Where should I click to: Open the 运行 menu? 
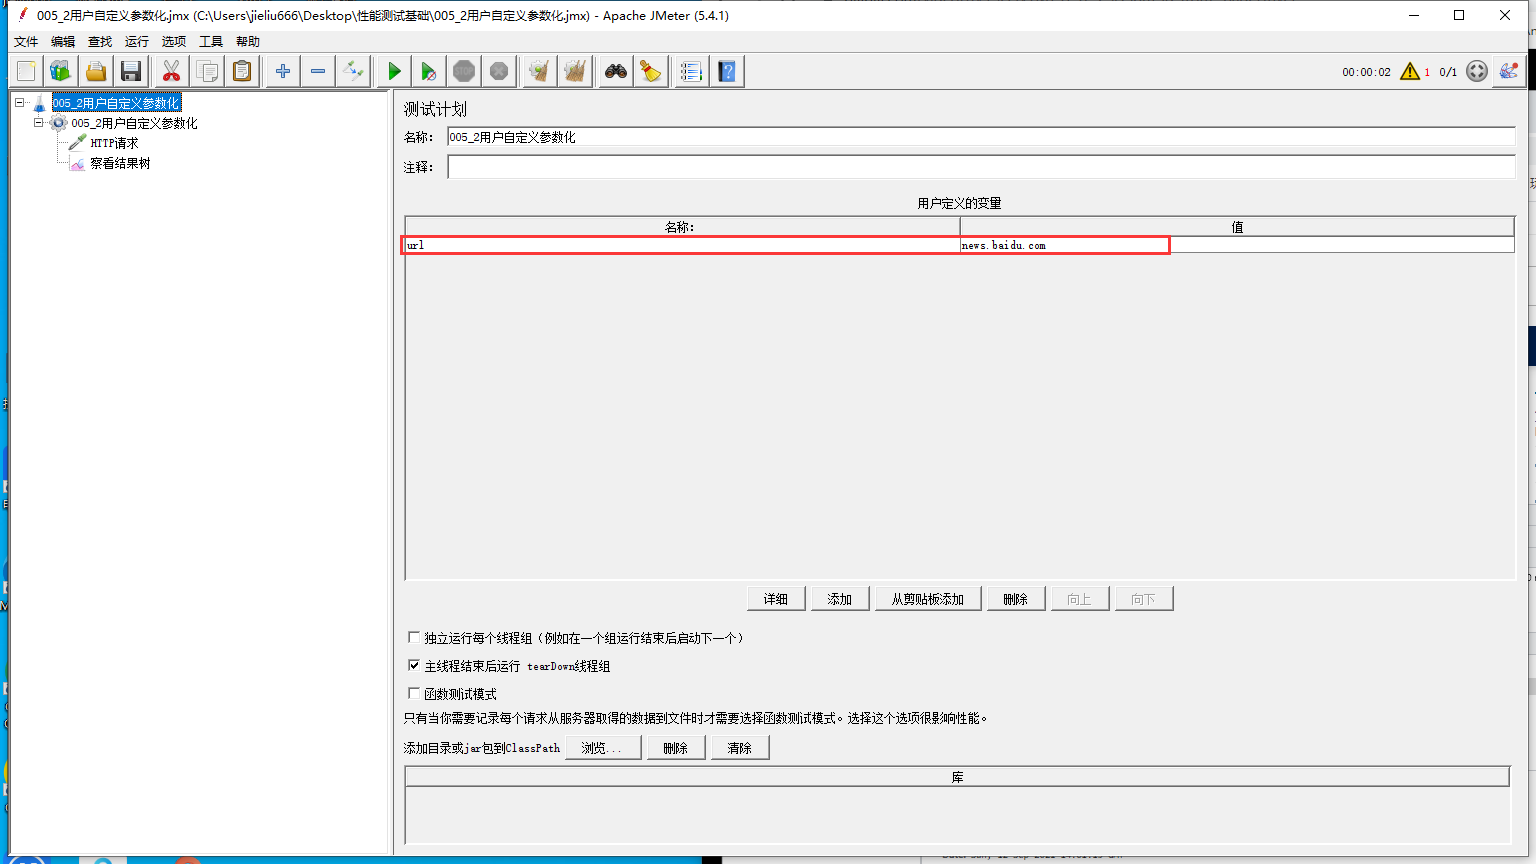137,41
